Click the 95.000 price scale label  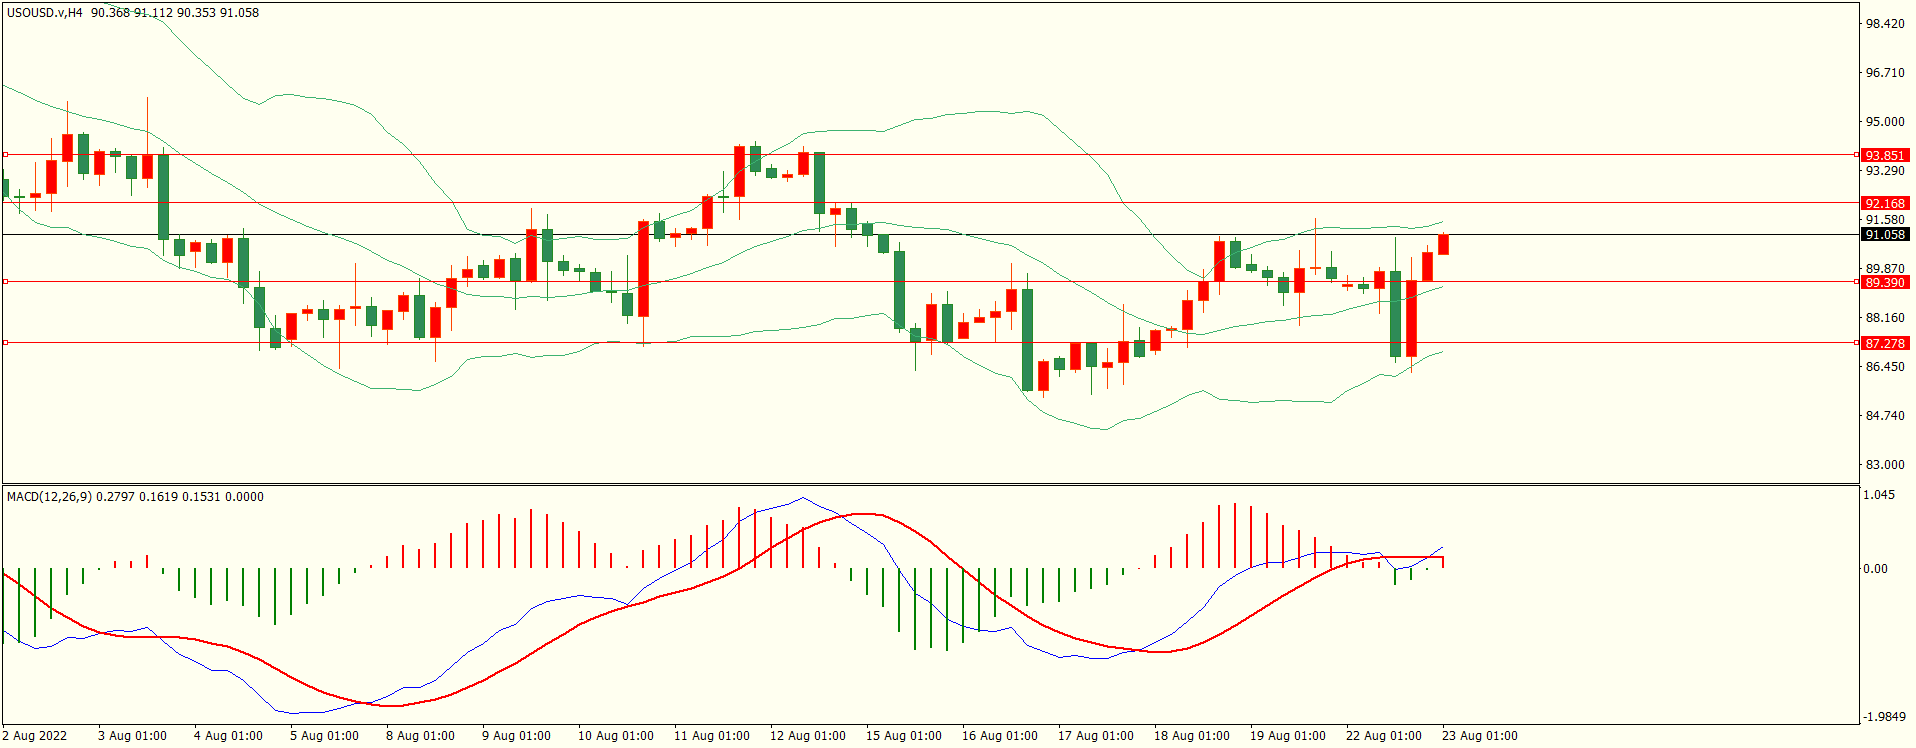(x=1885, y=122)
